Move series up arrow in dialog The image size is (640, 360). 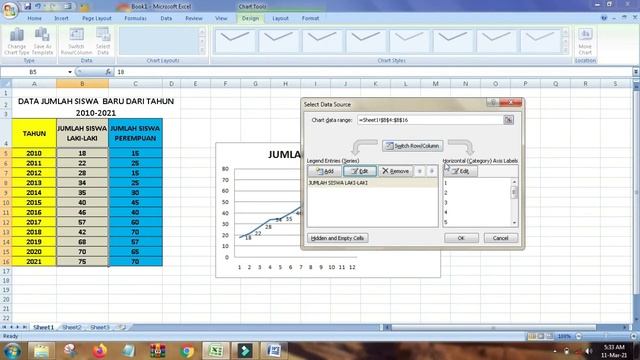pyautogui.click(x=419, y=171)
